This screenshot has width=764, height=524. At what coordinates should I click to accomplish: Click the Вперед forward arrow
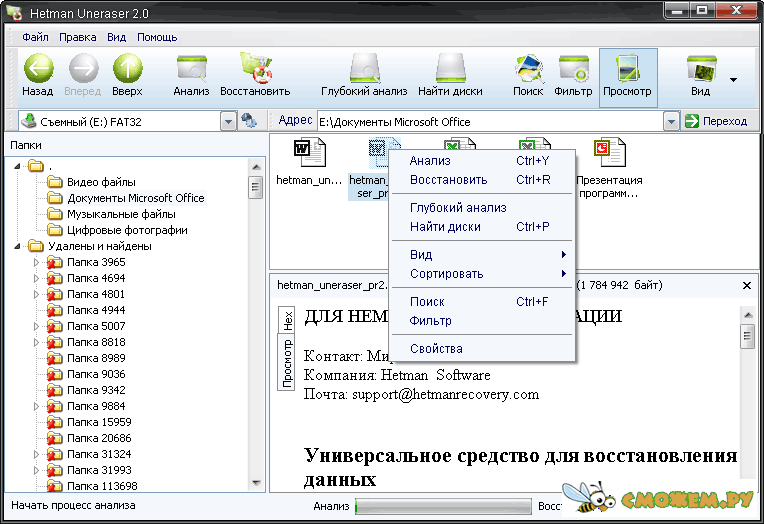(83, 75)
